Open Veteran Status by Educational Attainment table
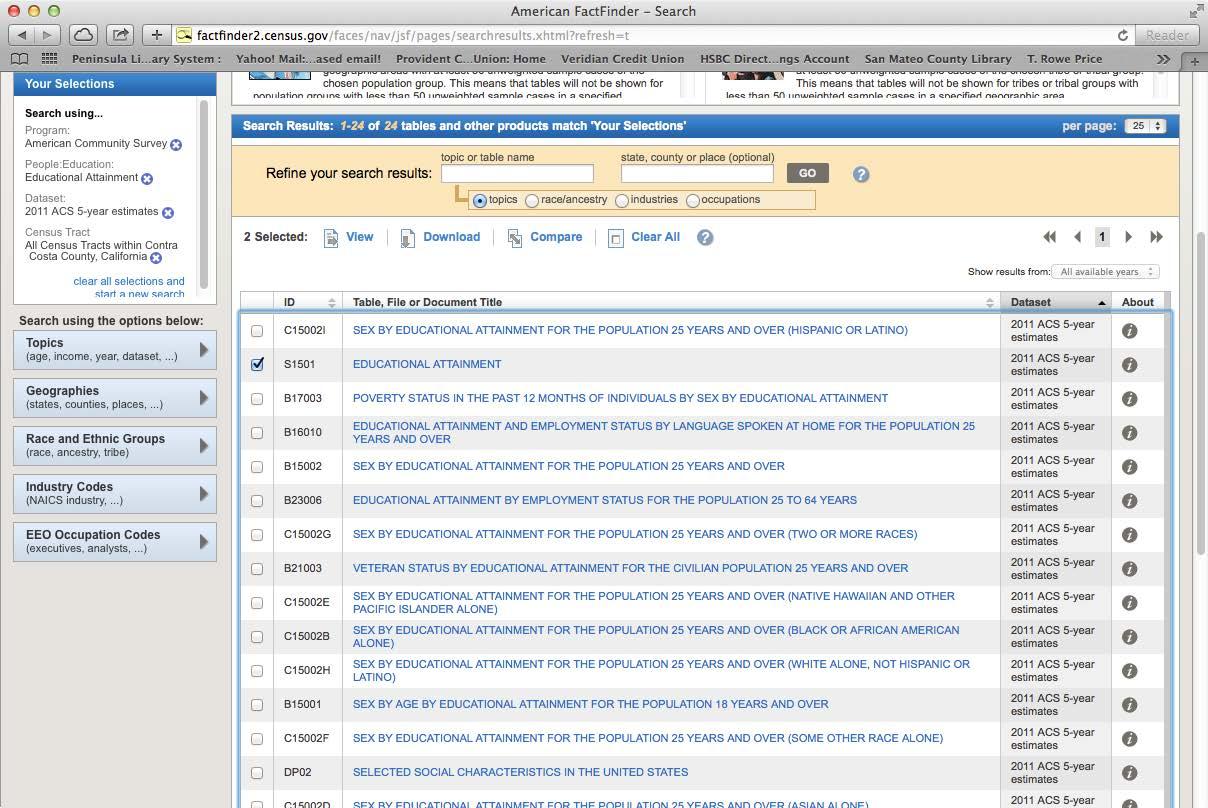The width and height of the screenshot is (1208, 808). (630, 568)
